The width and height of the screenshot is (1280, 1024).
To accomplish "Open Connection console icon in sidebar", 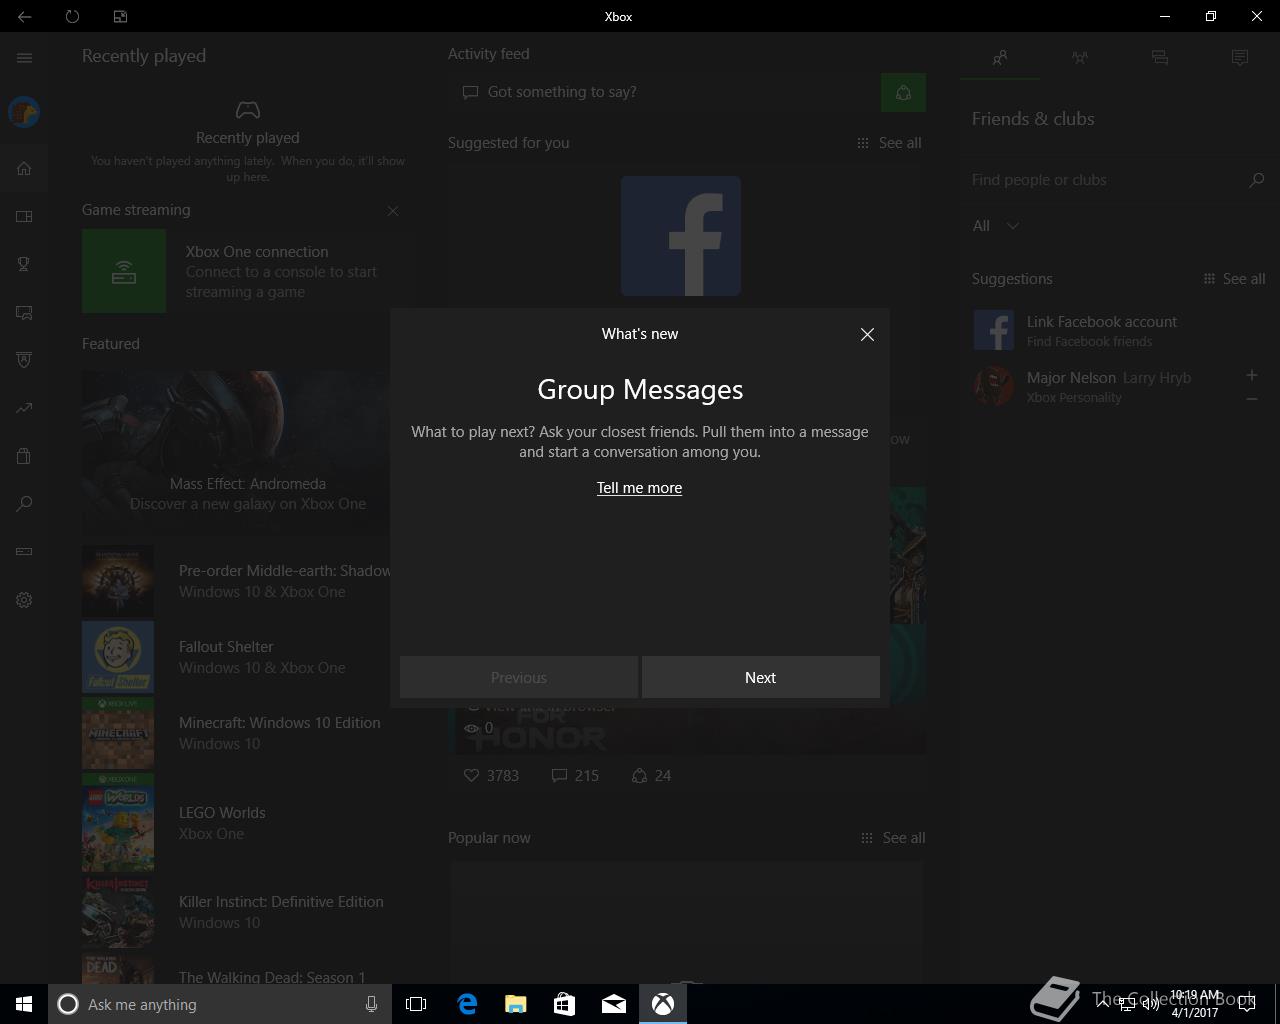I will pos(24,552).
